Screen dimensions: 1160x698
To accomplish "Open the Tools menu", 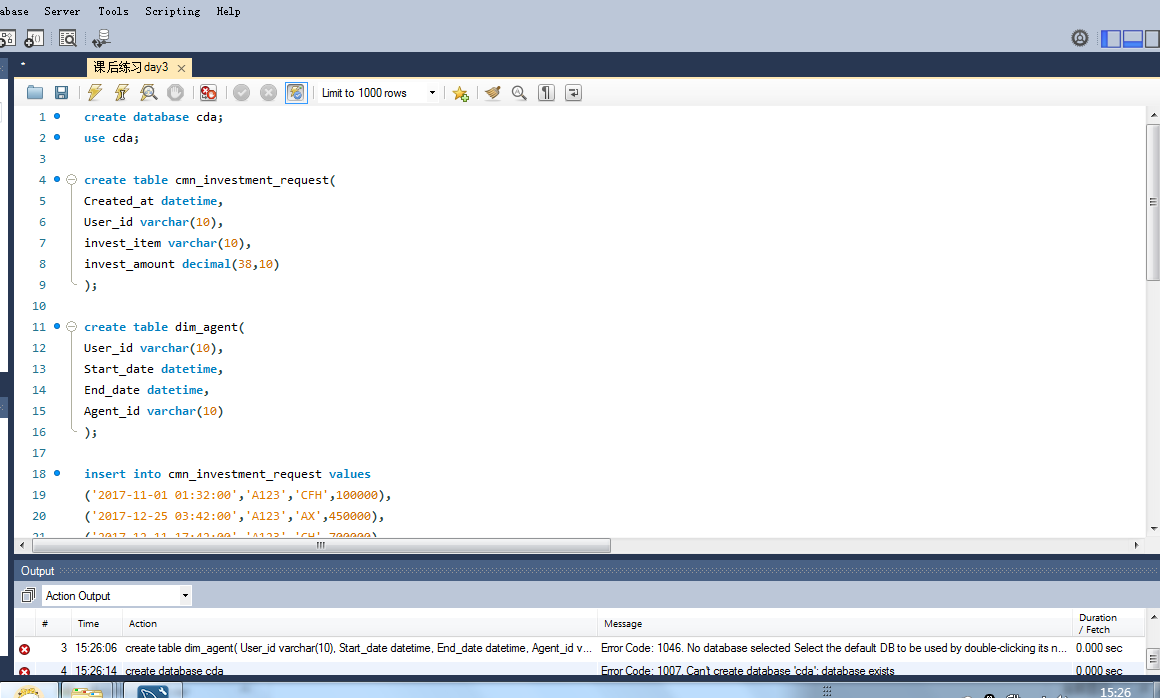I will coord(113,11).
